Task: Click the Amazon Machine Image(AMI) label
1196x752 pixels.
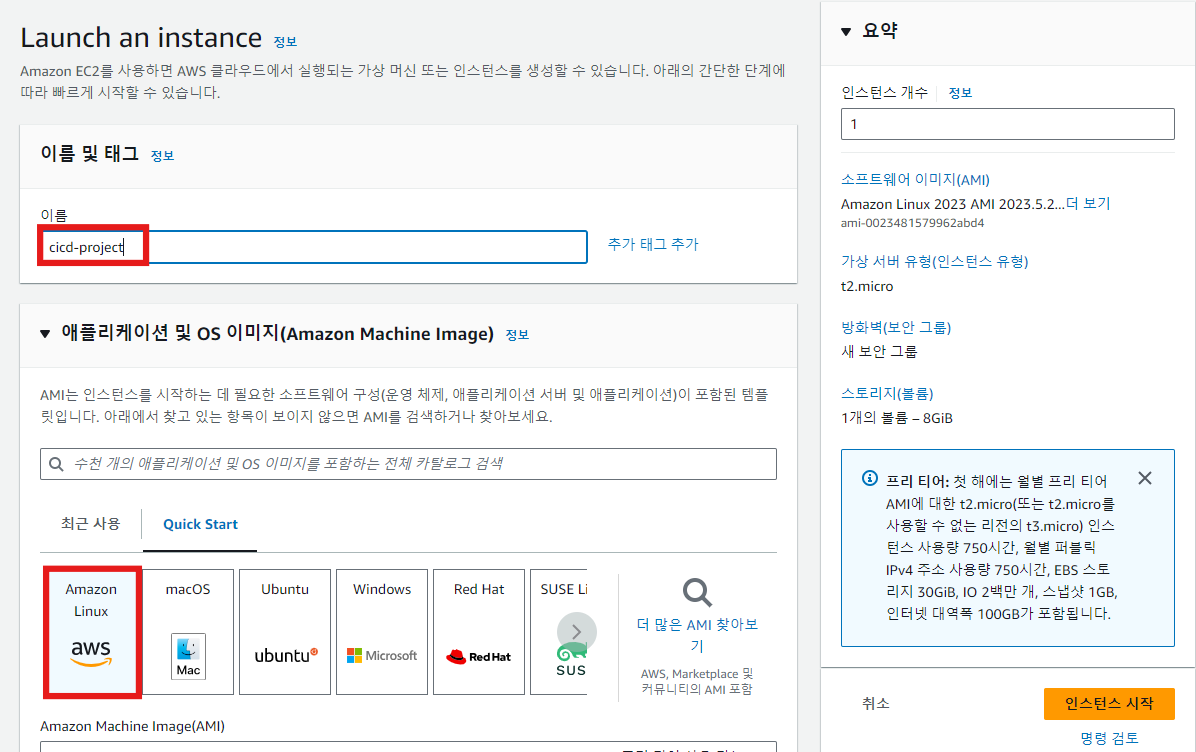Action: coord(132,727)
